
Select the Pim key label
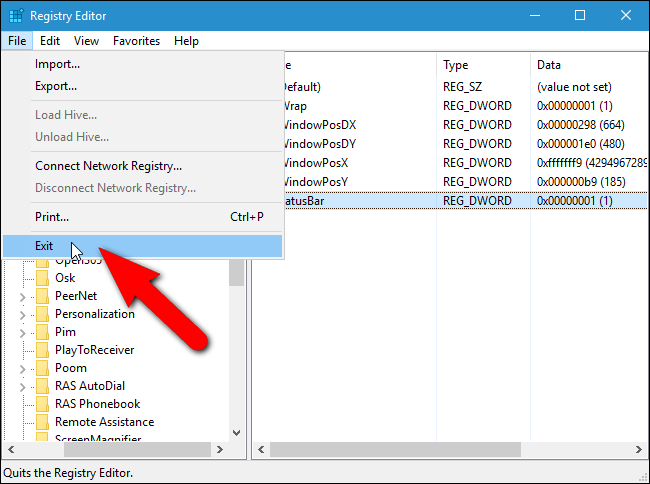(65, 332)
